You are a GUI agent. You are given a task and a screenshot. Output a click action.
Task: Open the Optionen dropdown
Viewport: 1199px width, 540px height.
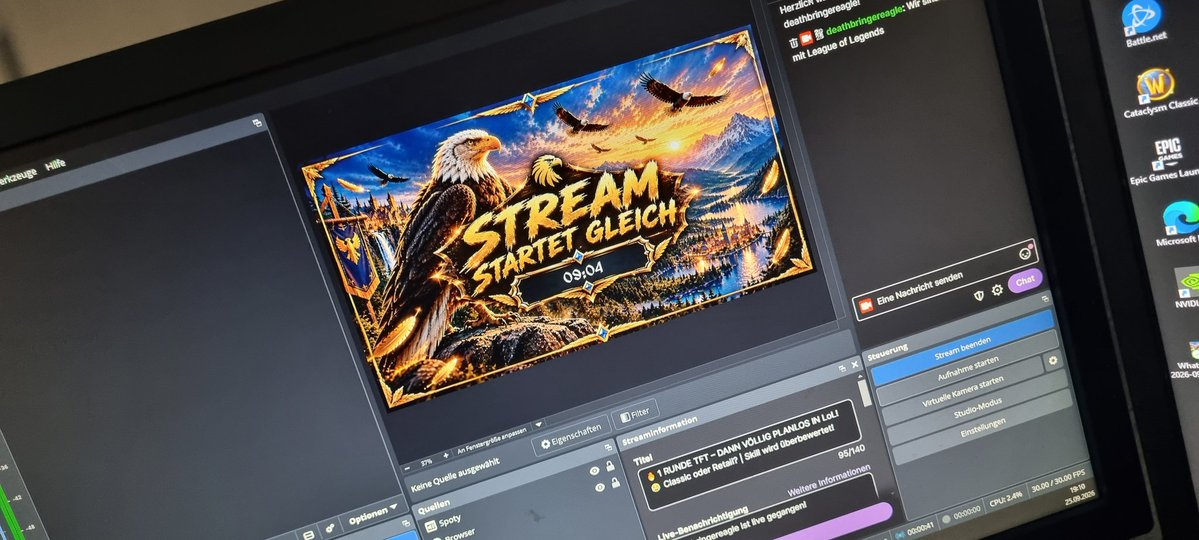(x=374, y=512)
